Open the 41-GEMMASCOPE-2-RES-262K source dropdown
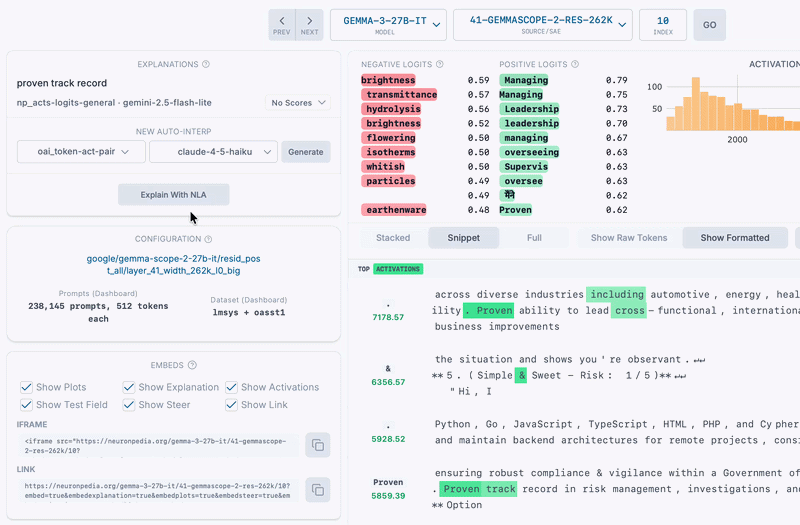This screenshot has width=800, height=525. (543, 24)
